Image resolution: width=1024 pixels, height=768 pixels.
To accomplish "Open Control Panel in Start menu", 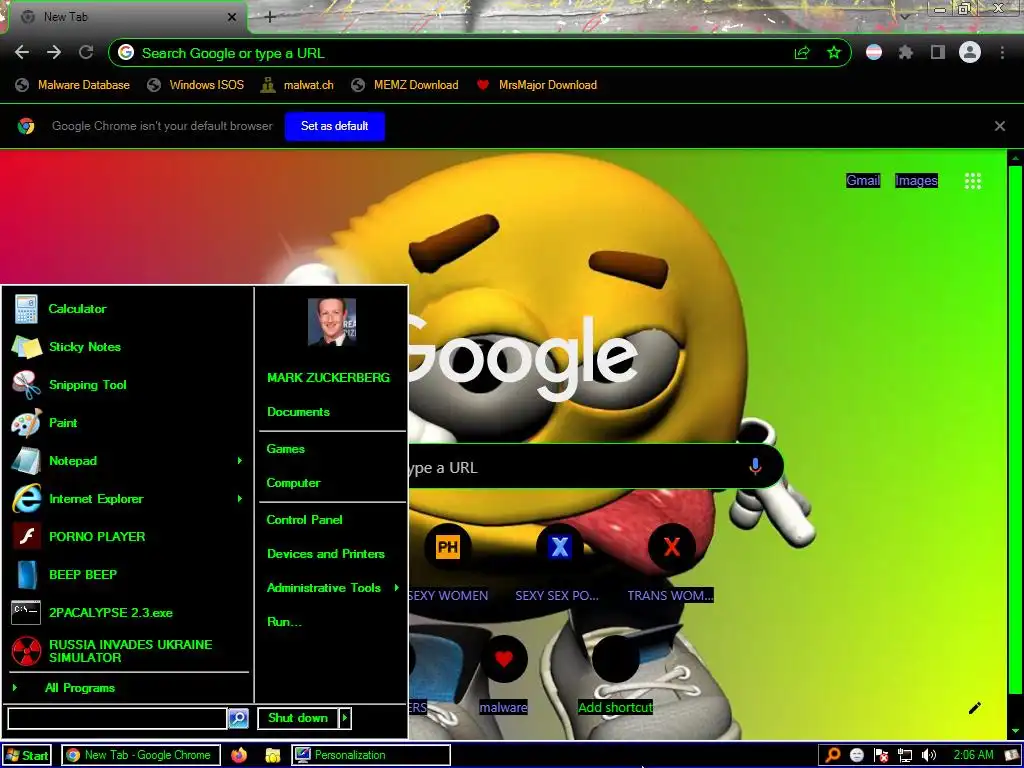I will (304, 520).
